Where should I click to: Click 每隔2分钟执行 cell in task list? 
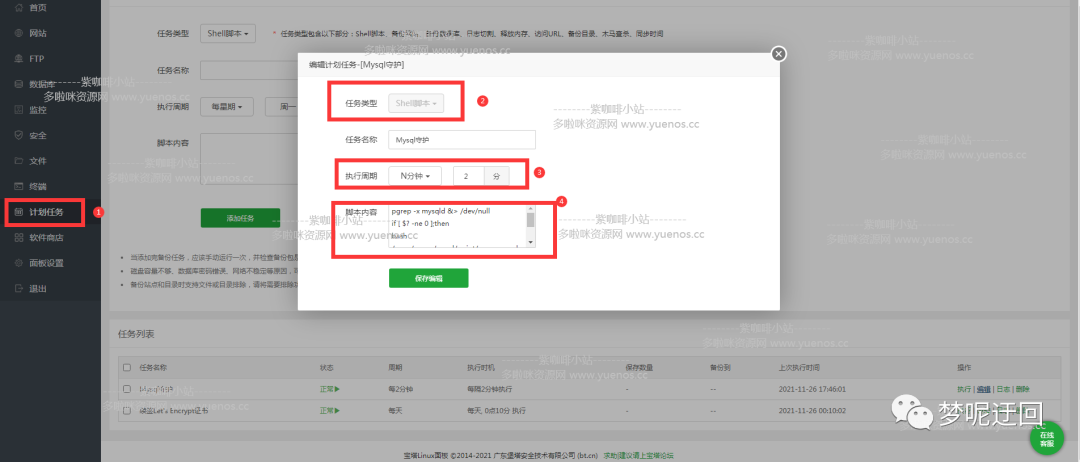(x=490, y=389)
